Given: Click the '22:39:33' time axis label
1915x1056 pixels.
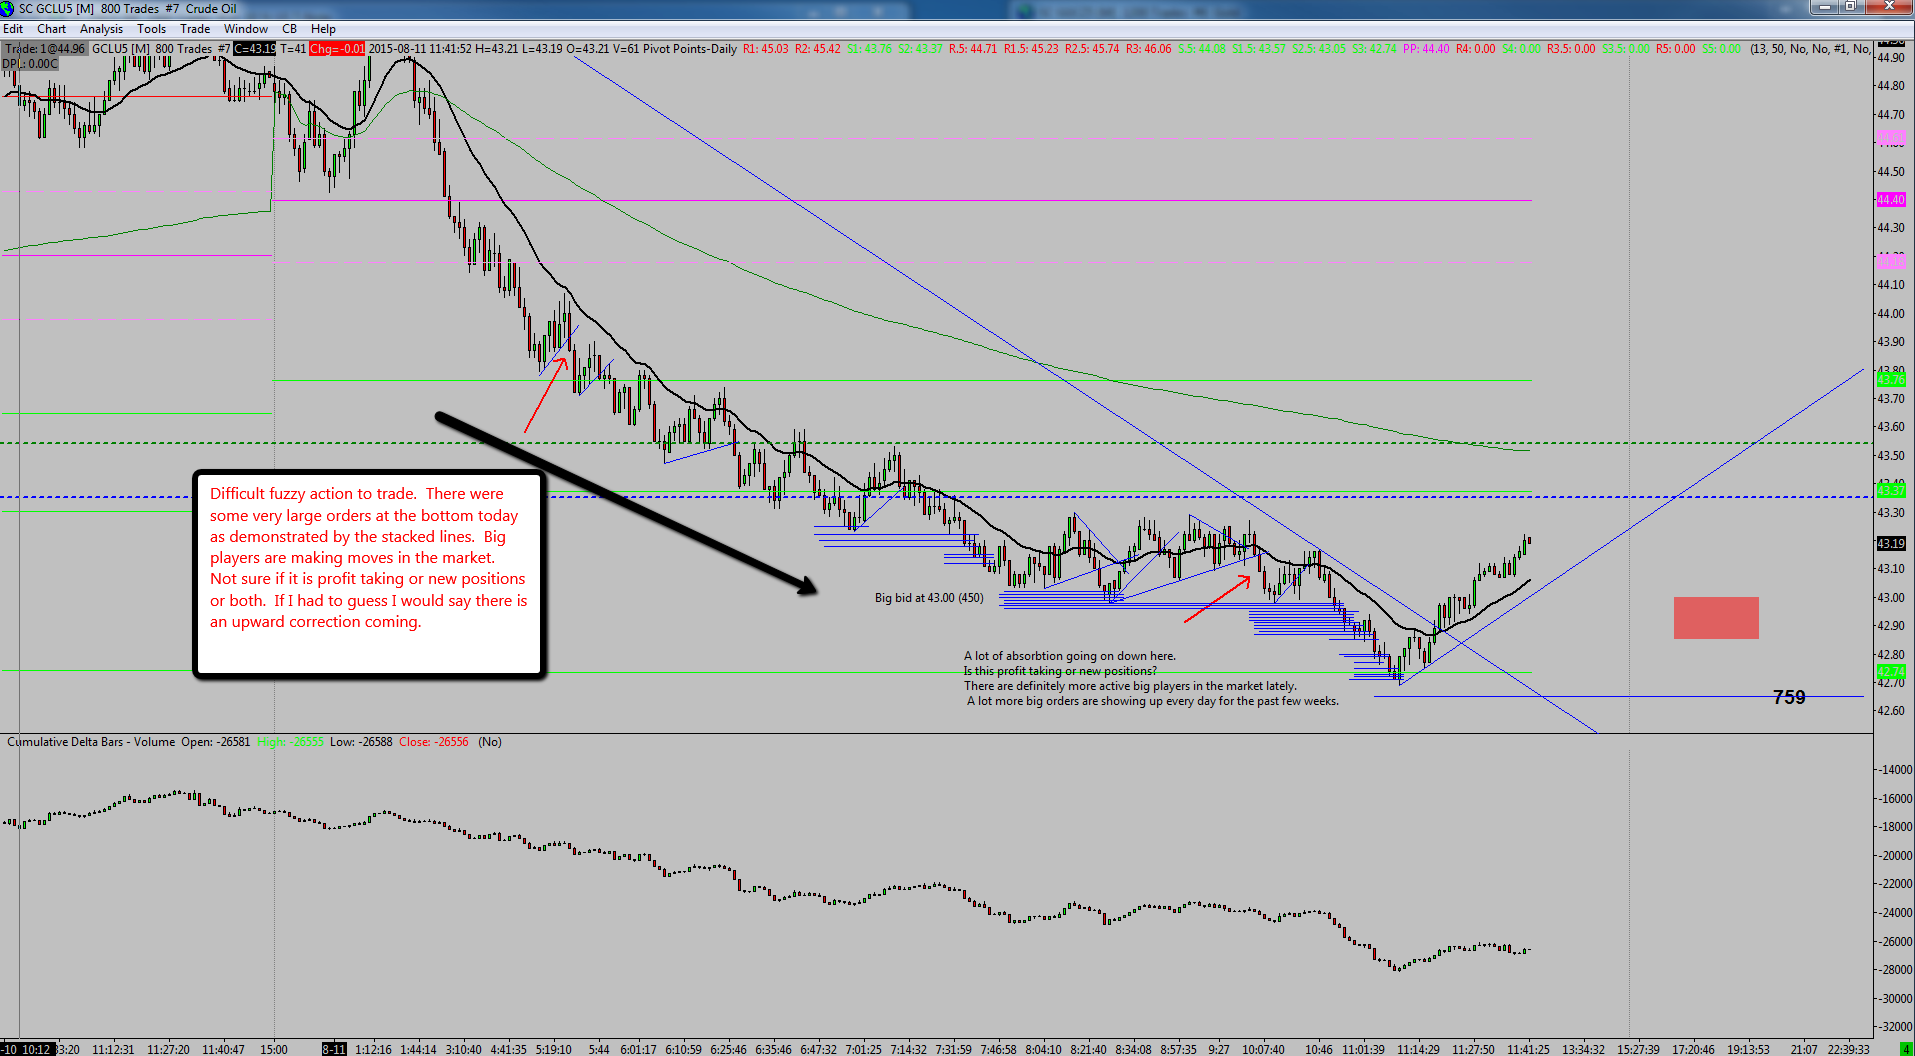Looking at the screenshot, I should coord(1848,1049).
